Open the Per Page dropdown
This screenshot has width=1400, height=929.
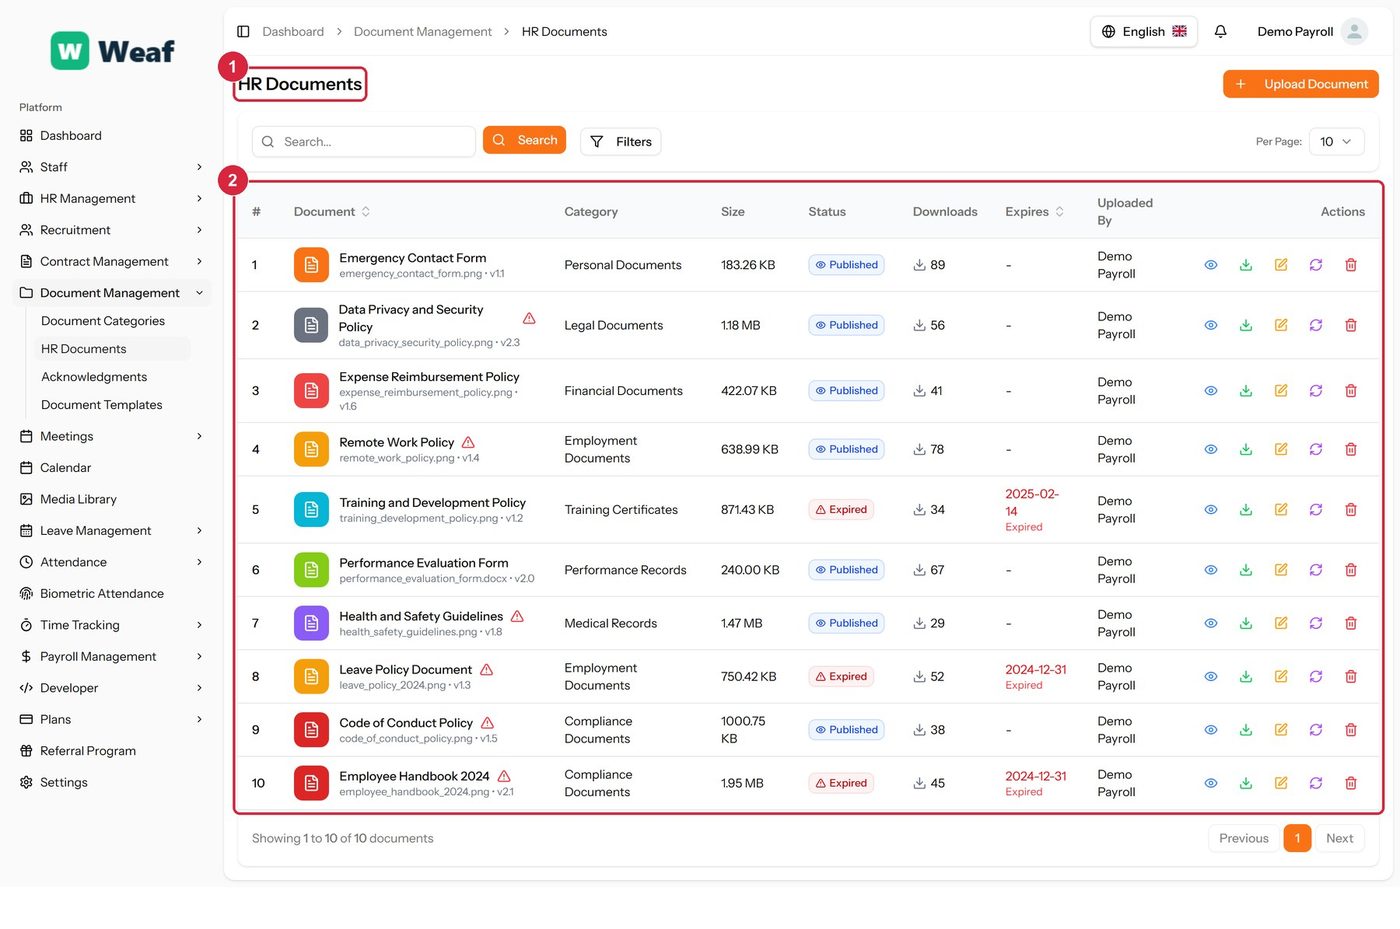[1336, 142]
